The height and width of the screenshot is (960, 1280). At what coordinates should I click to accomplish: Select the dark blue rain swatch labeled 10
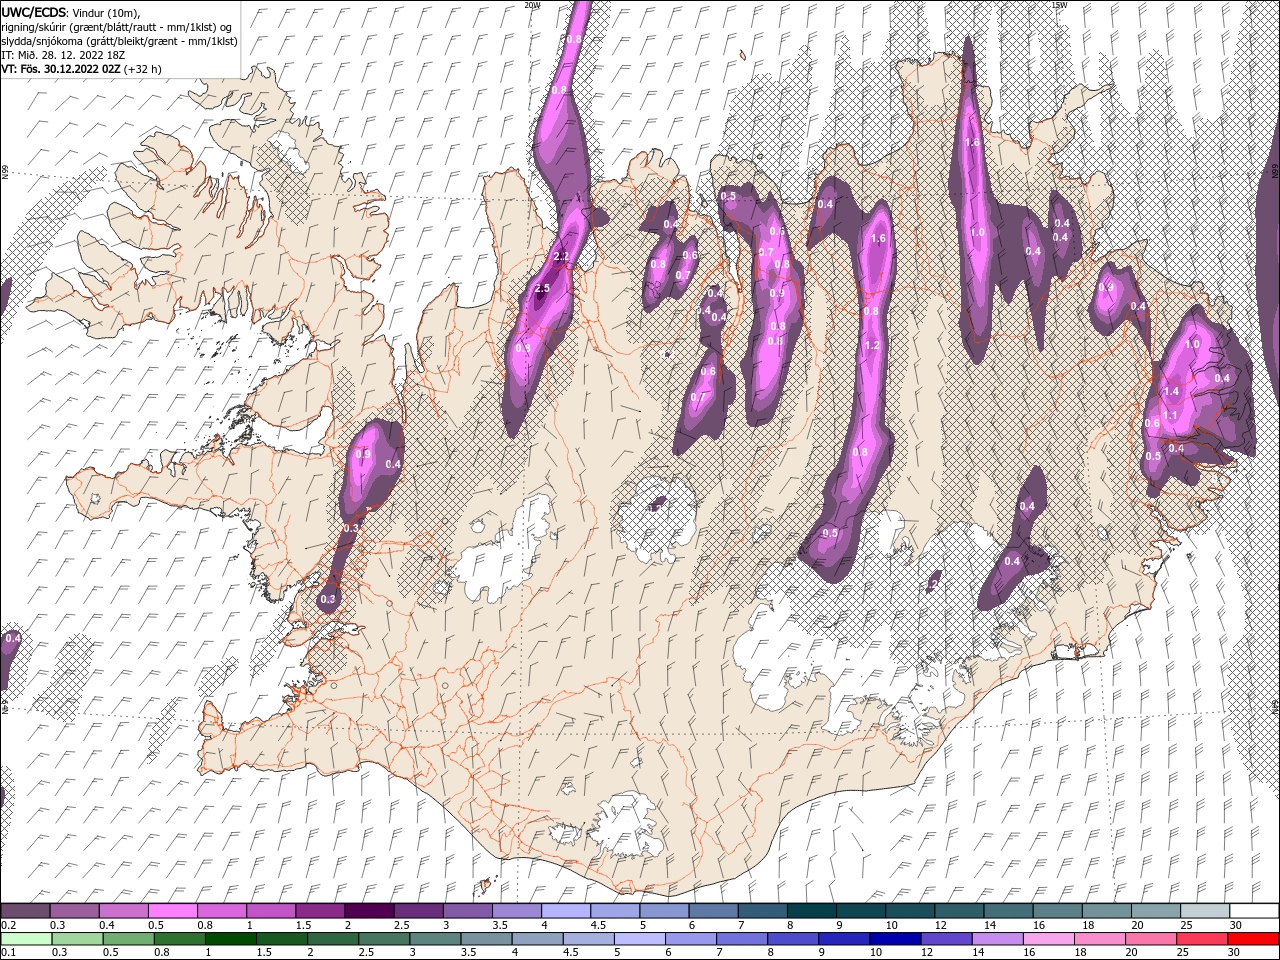click(893, 939)
